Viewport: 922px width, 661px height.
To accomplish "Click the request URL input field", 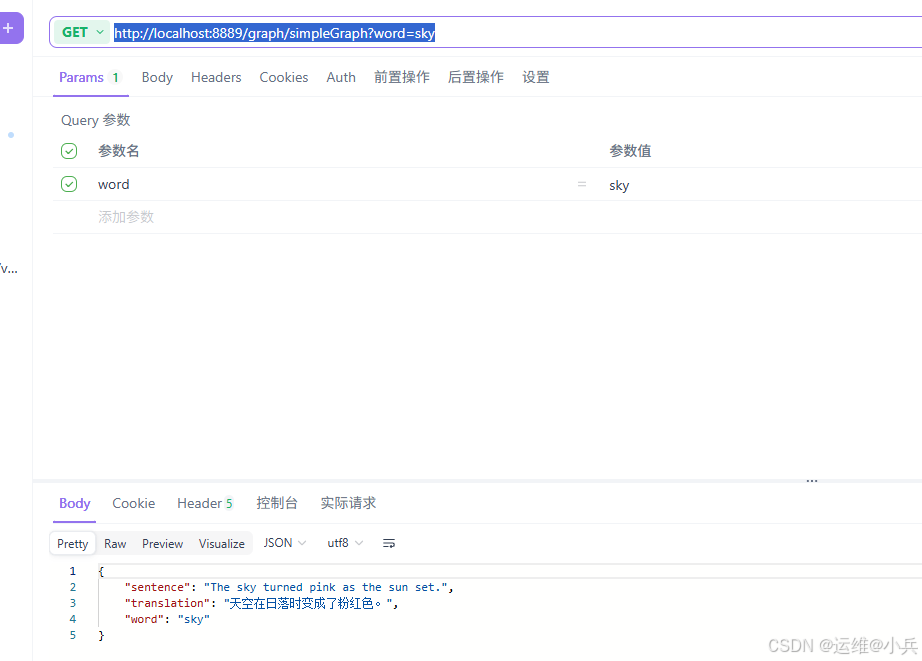I will pos(517,33).
